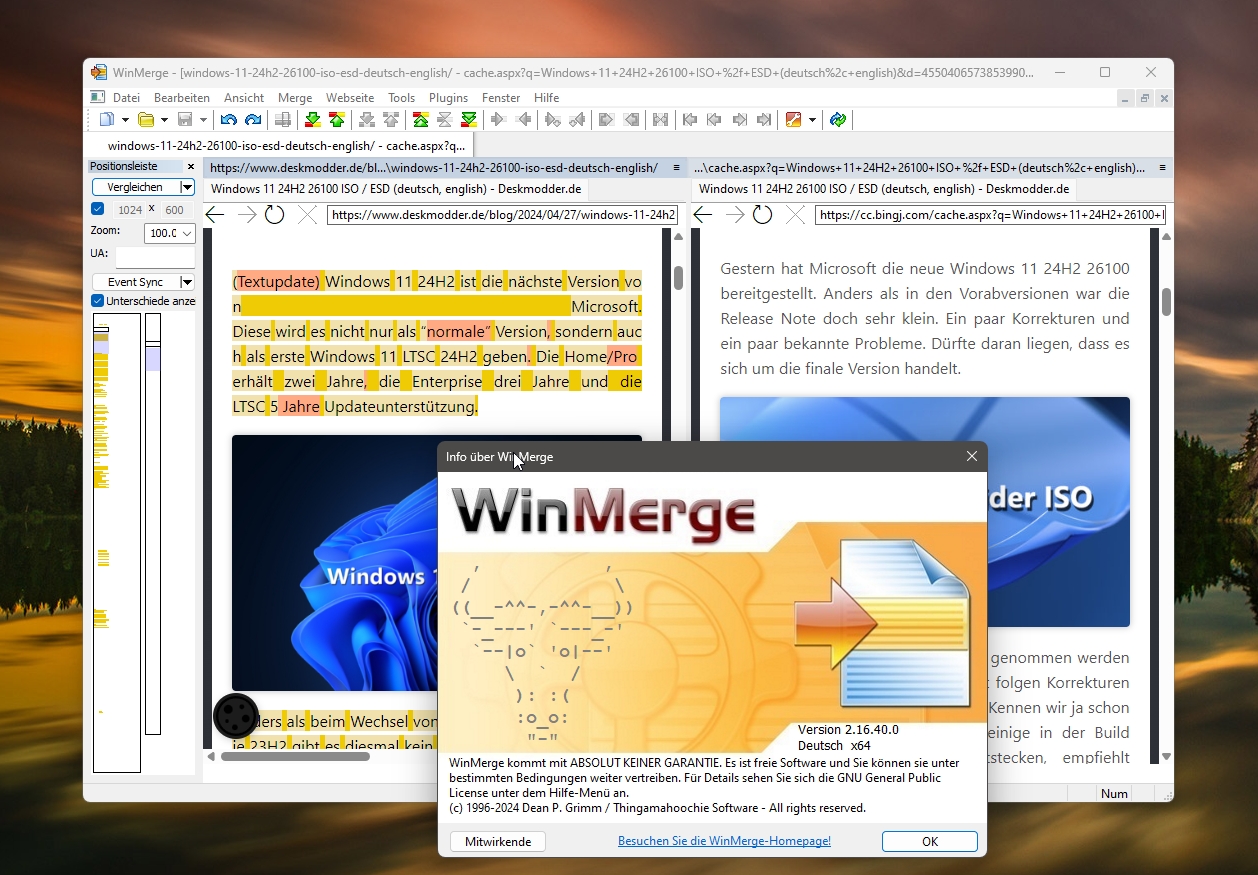
Task: Click left pane horizontal scrollbar thumb
Action: click(x=295, y=756)
